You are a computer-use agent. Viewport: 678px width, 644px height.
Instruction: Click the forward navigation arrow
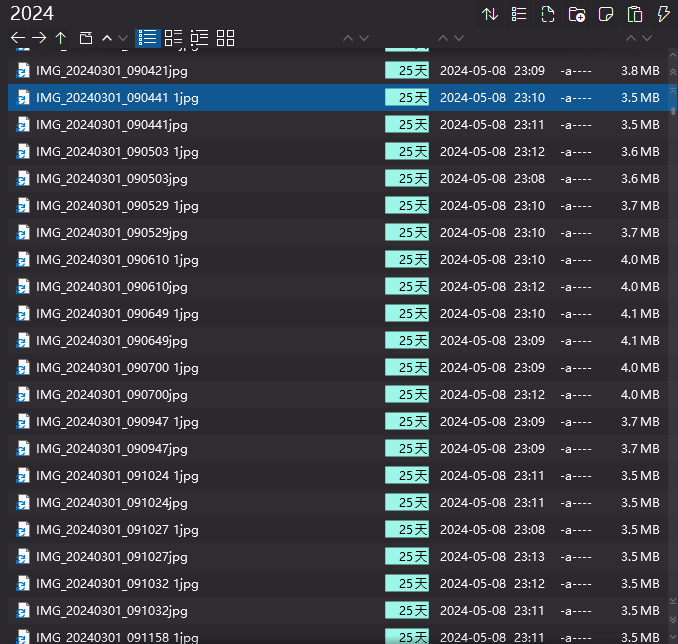[39, 38]
